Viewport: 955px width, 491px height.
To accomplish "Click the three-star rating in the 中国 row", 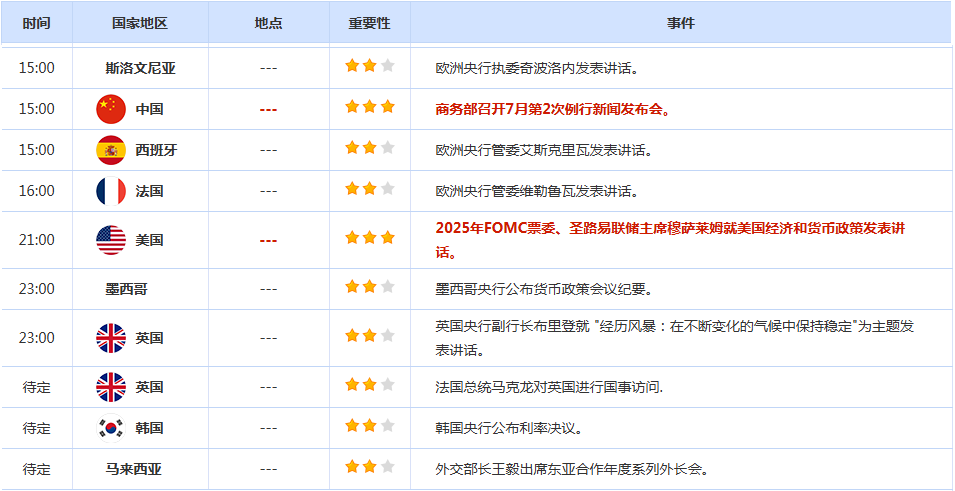I will (x=370, y=107).
